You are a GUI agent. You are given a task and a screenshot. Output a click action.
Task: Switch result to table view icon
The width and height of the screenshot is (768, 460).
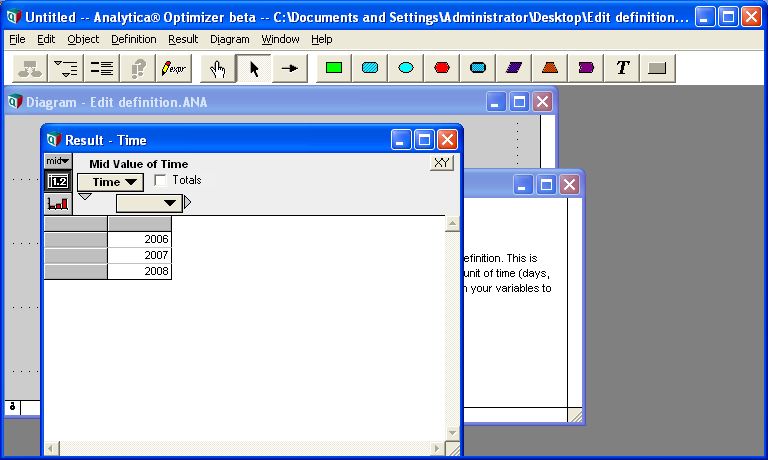pyautogui.click(x=58, y=182)
